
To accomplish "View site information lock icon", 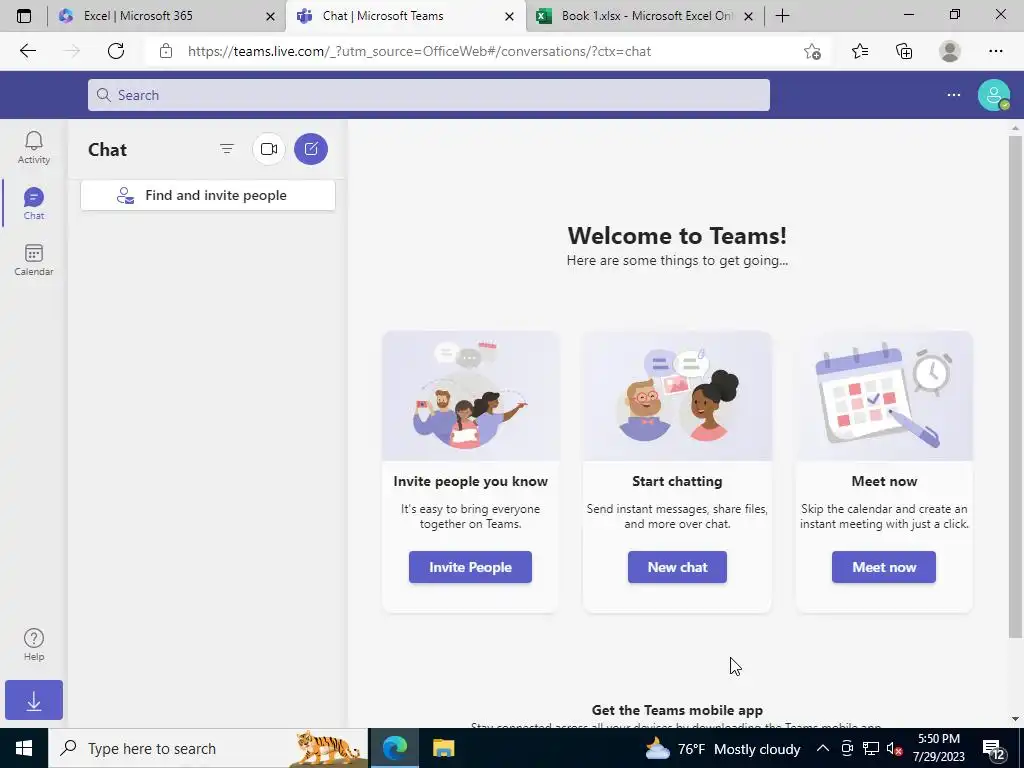I will [166, 51].
